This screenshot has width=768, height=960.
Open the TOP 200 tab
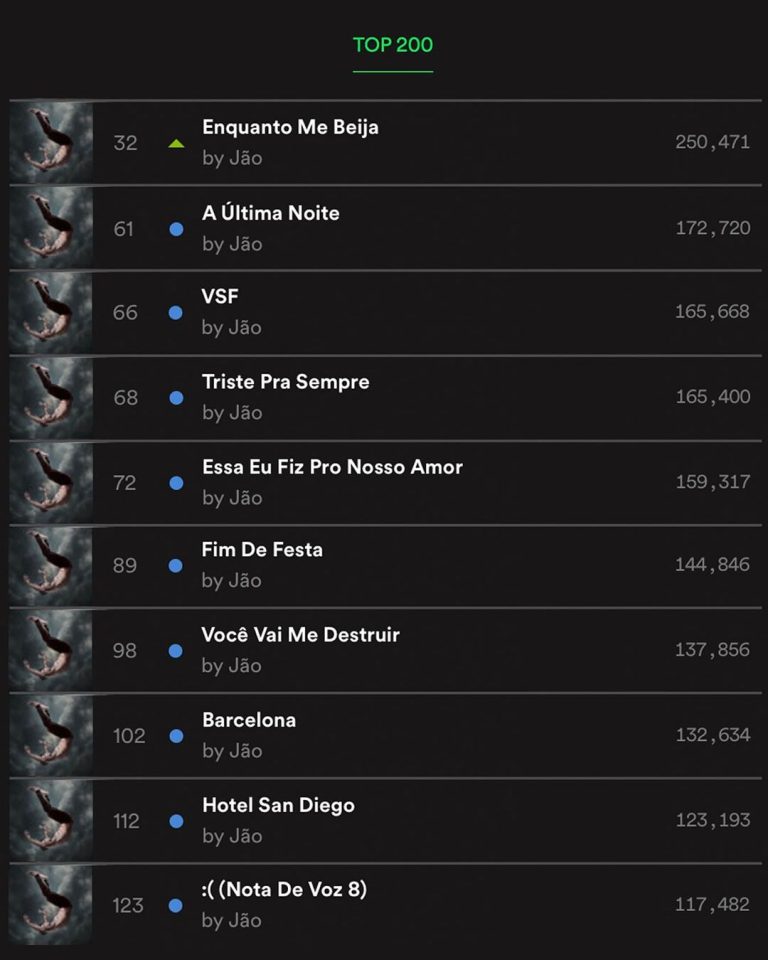393,45
